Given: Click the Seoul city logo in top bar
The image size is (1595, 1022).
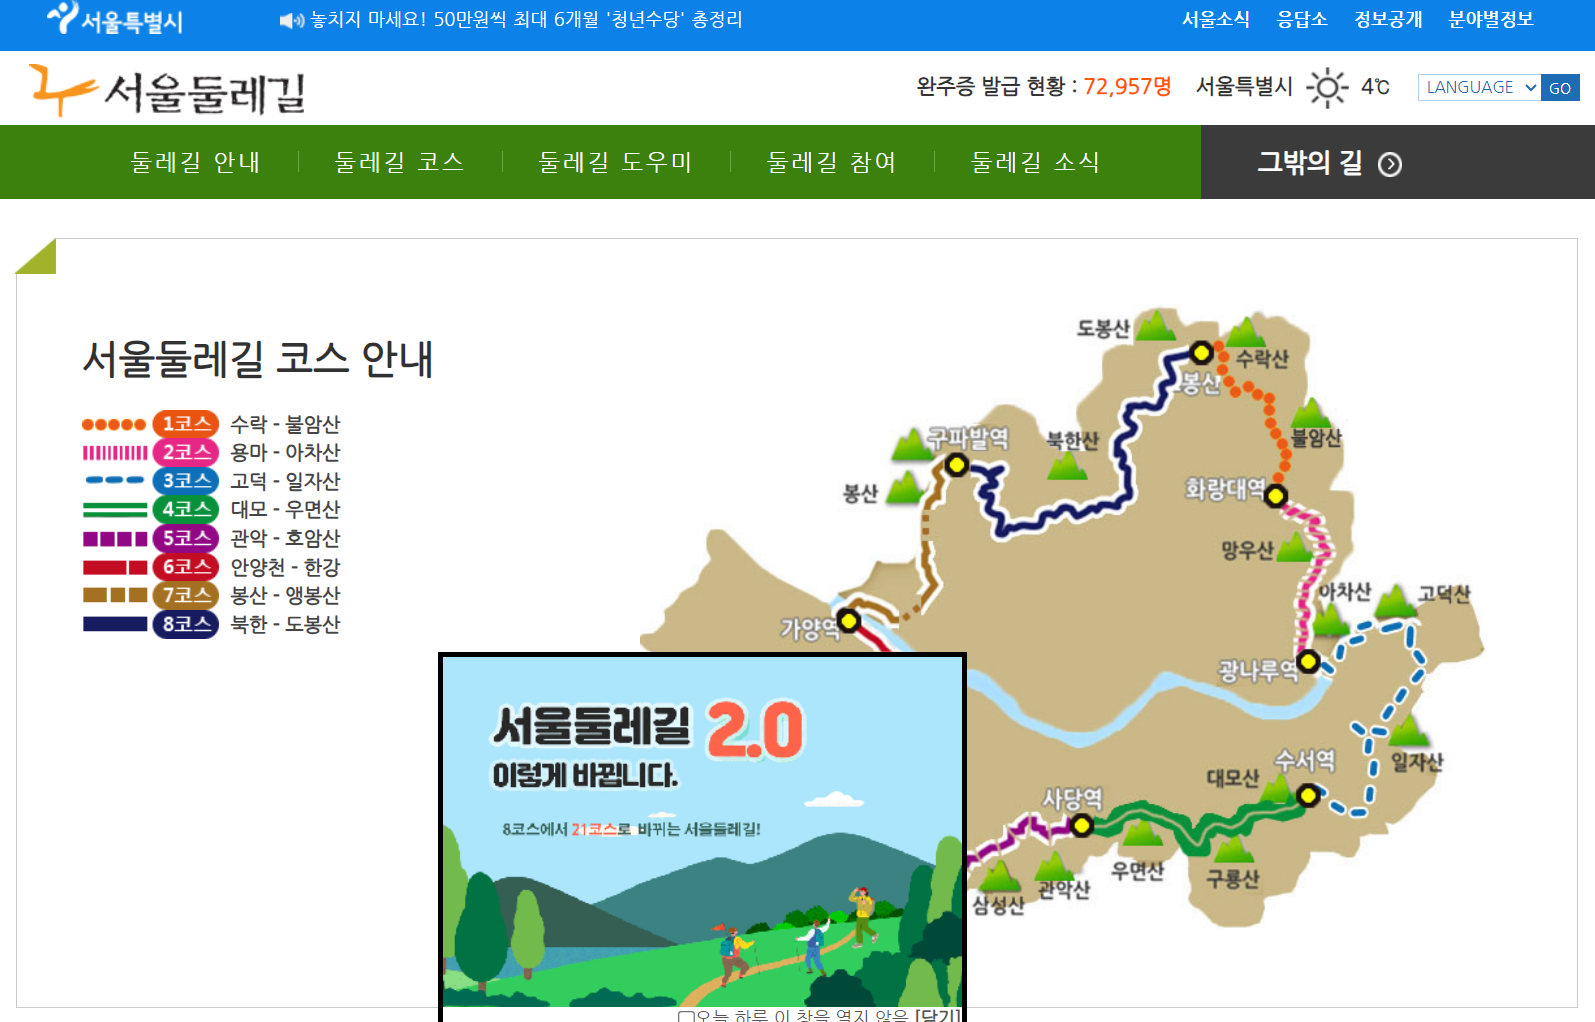Looking at the screenshot, I should click(x=115, y=19).
